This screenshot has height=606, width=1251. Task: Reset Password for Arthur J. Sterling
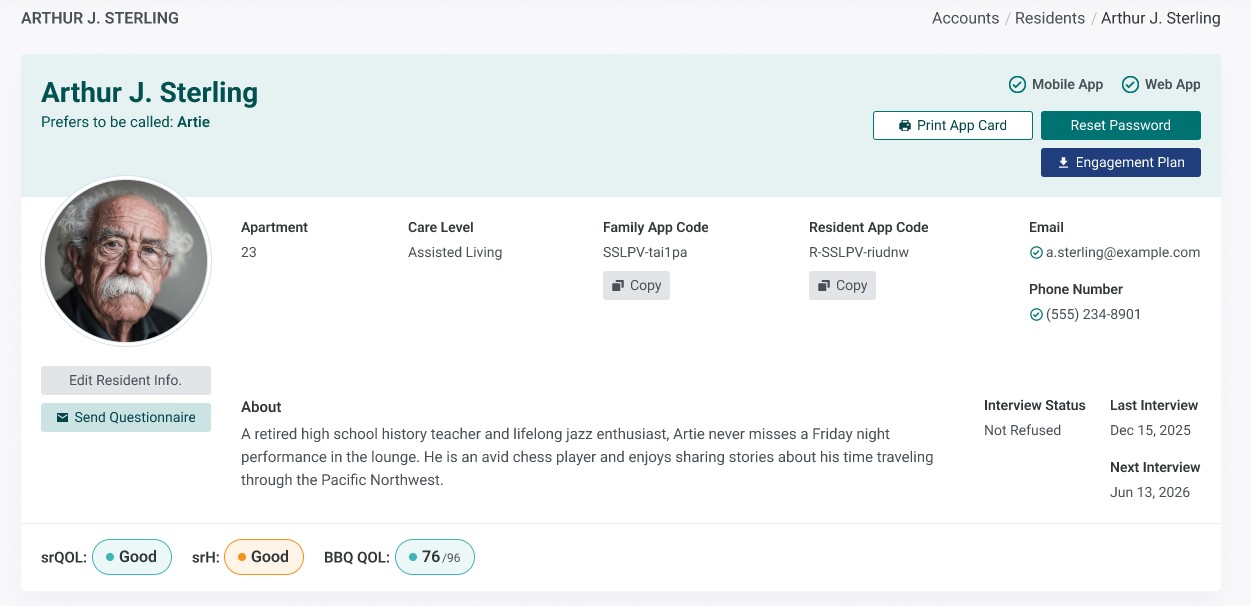pos(1121,125)
